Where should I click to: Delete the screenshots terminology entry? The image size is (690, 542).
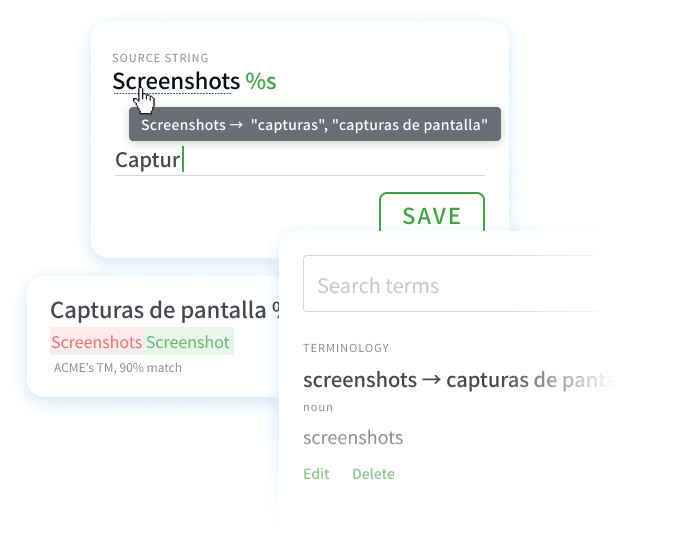pyautogui.click(x=373, y=474)
